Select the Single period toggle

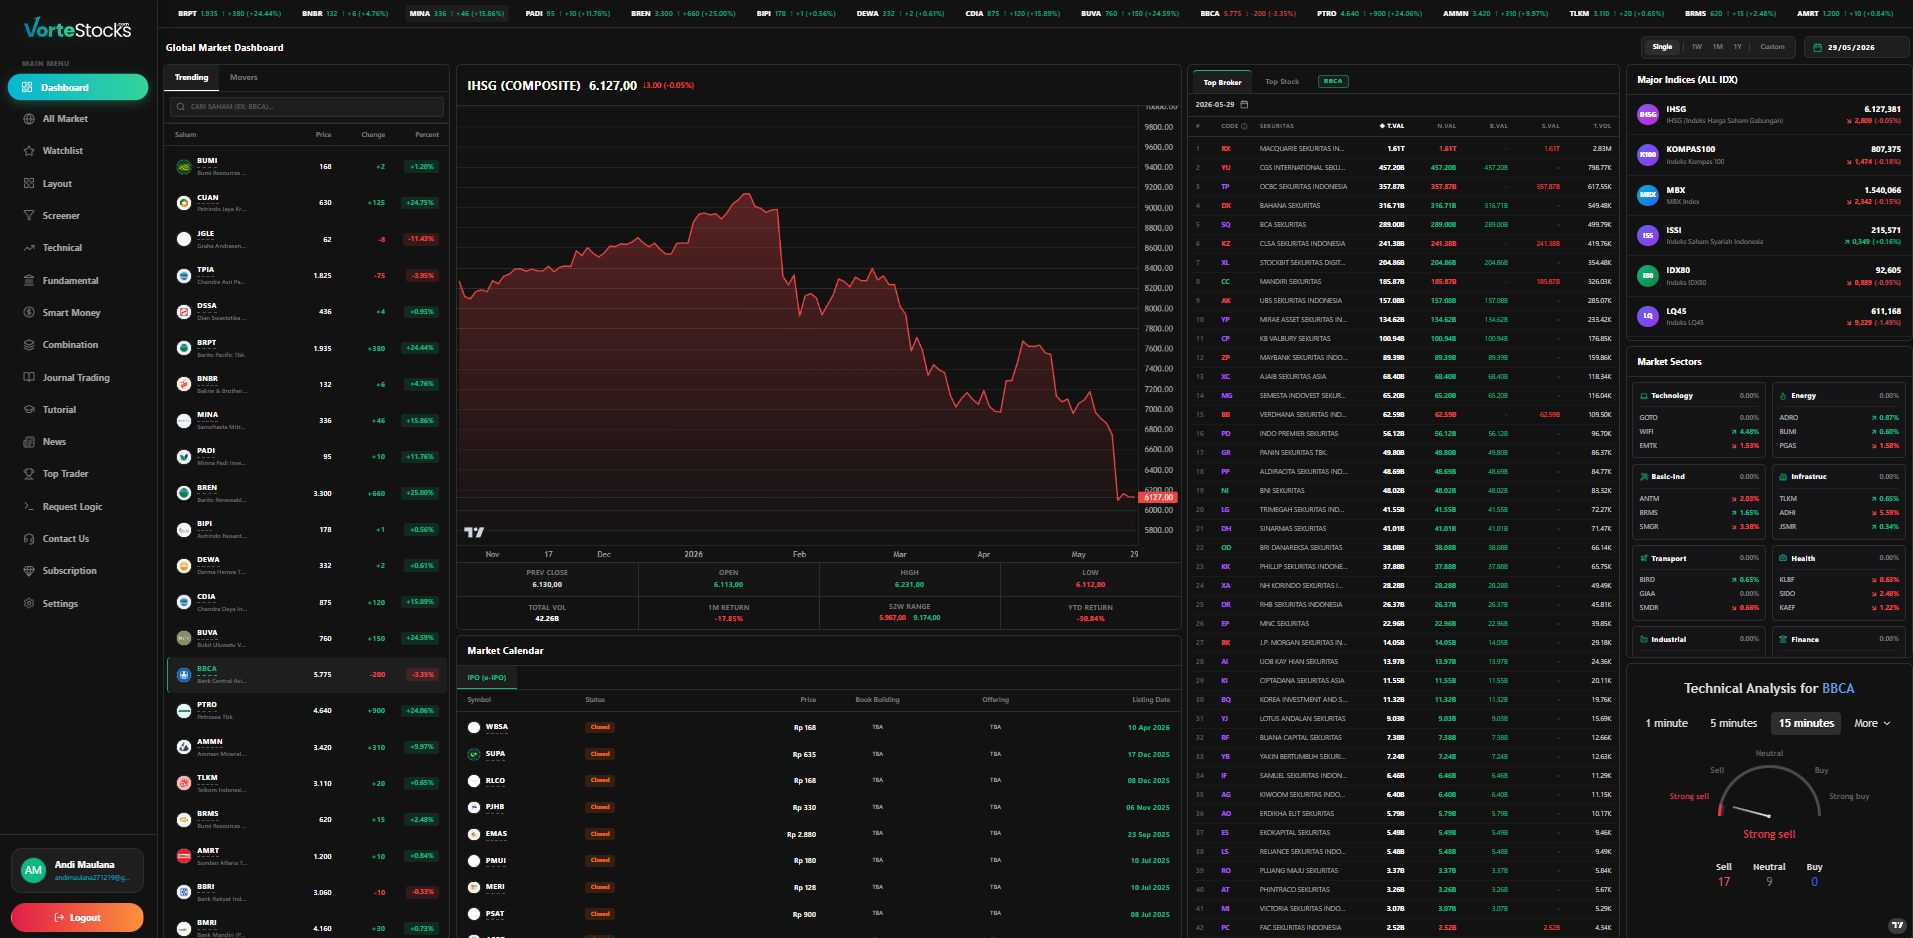1662,47
